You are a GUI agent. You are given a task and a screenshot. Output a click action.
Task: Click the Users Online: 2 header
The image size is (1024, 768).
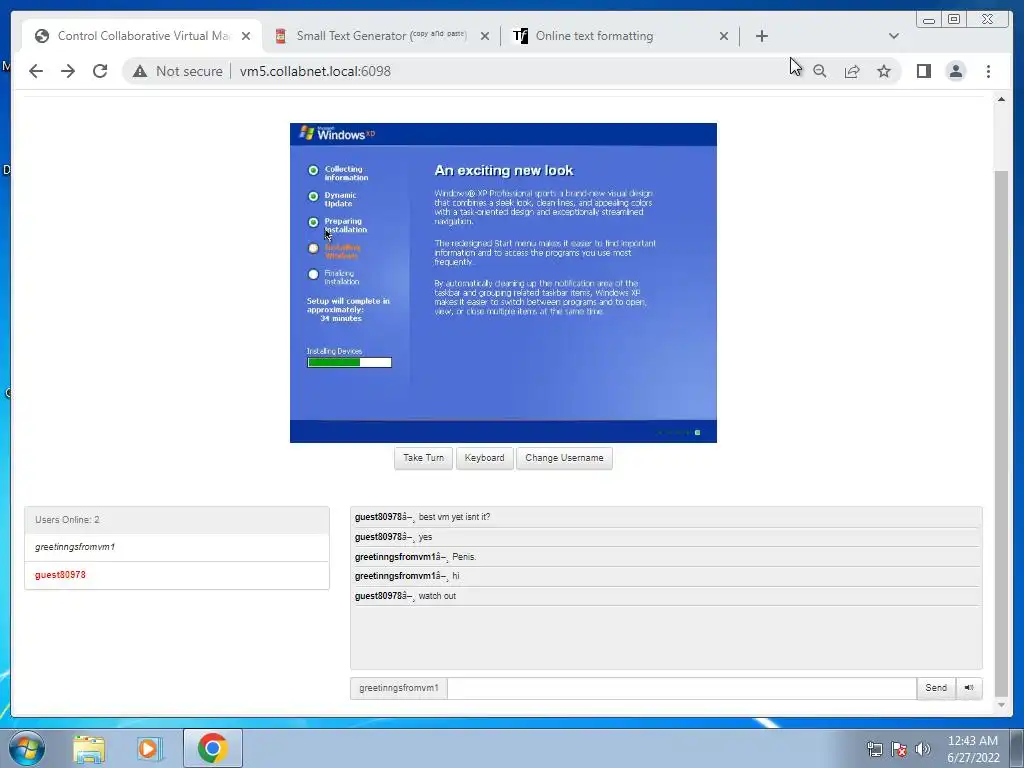tap(177, 520)
